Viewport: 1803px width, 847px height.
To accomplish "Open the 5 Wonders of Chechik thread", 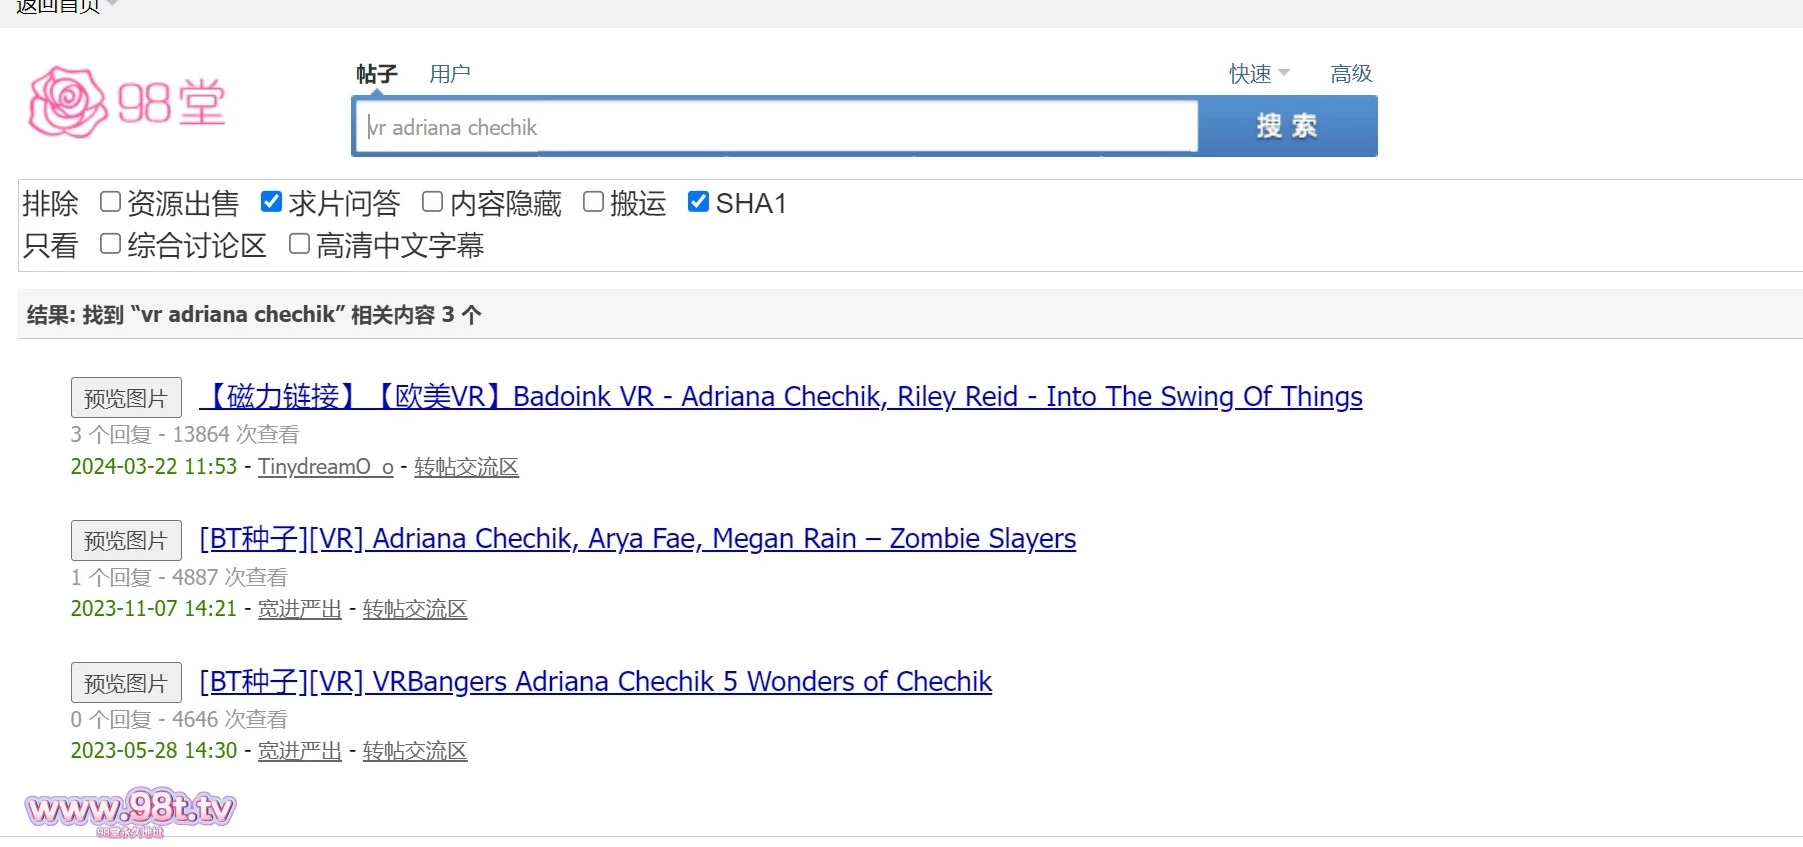I will coord(596,682).
